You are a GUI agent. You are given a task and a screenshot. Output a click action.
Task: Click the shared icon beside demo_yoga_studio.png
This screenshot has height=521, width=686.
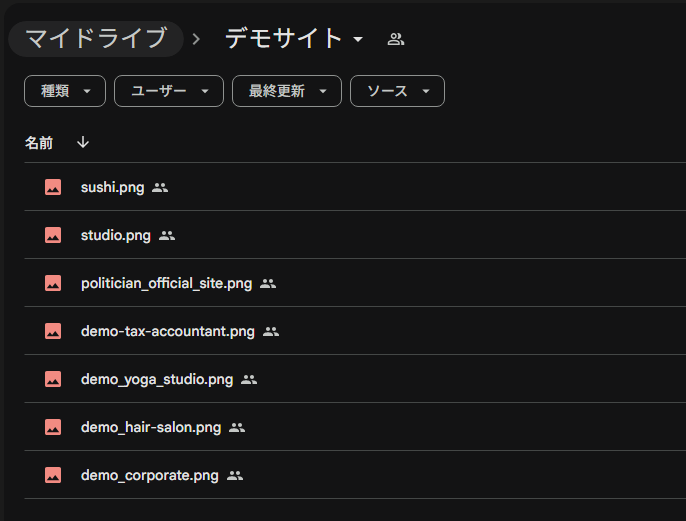249,379
